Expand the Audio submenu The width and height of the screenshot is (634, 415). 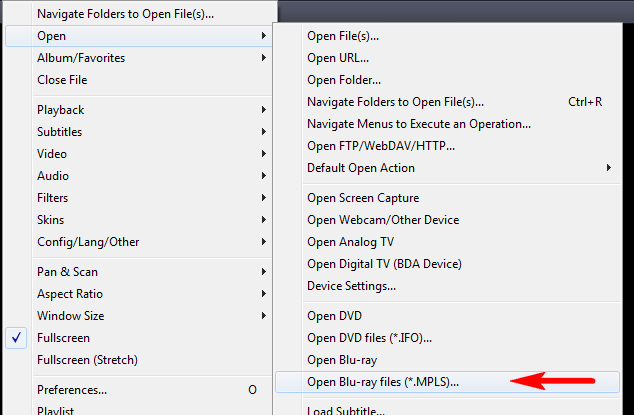[138, 176]
